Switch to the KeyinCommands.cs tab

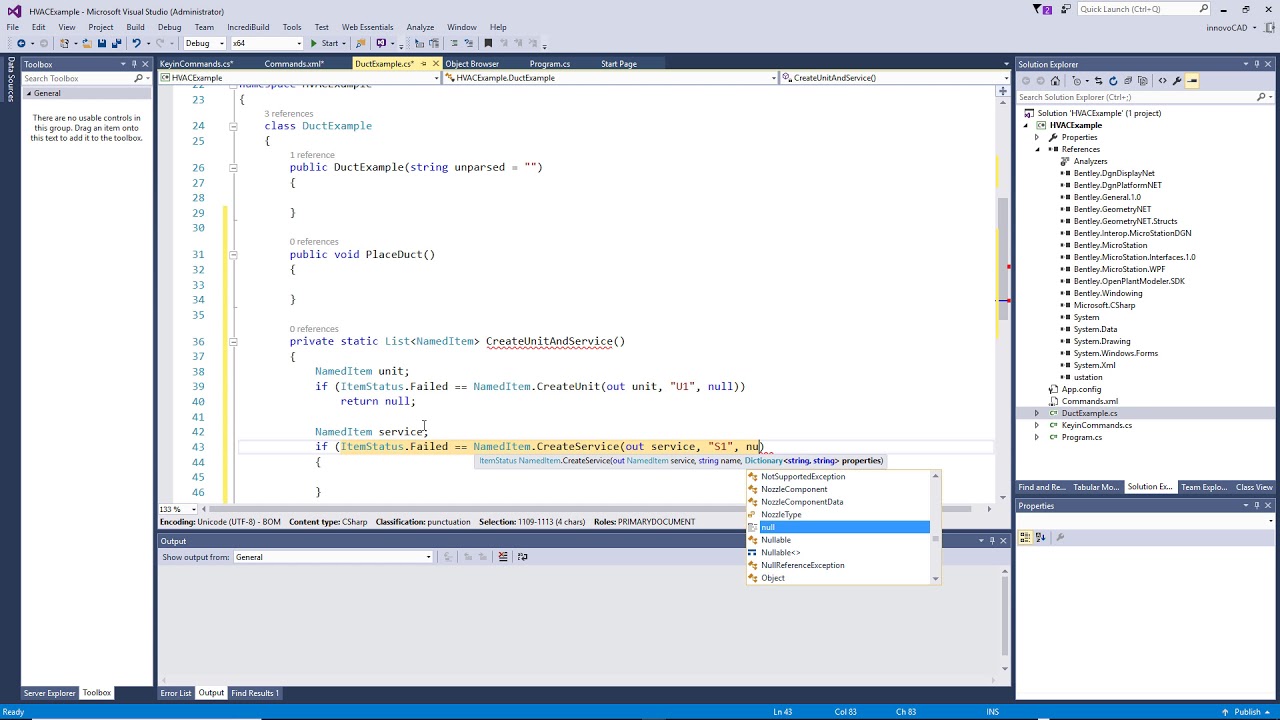click(196, 64)
